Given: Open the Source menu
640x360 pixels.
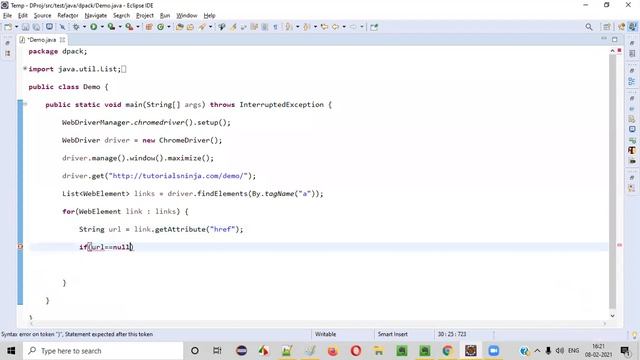Looking at the screenshot, I should pos(42,16).
